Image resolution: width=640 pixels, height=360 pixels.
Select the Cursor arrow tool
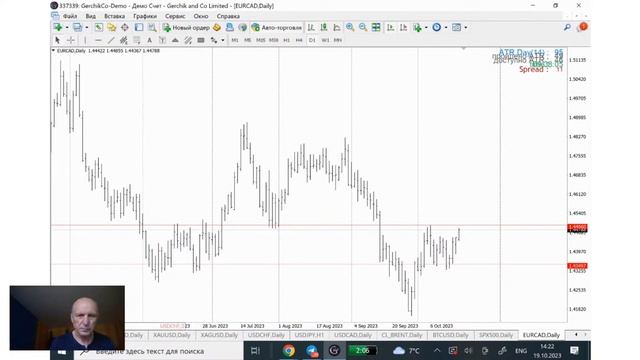58,40
